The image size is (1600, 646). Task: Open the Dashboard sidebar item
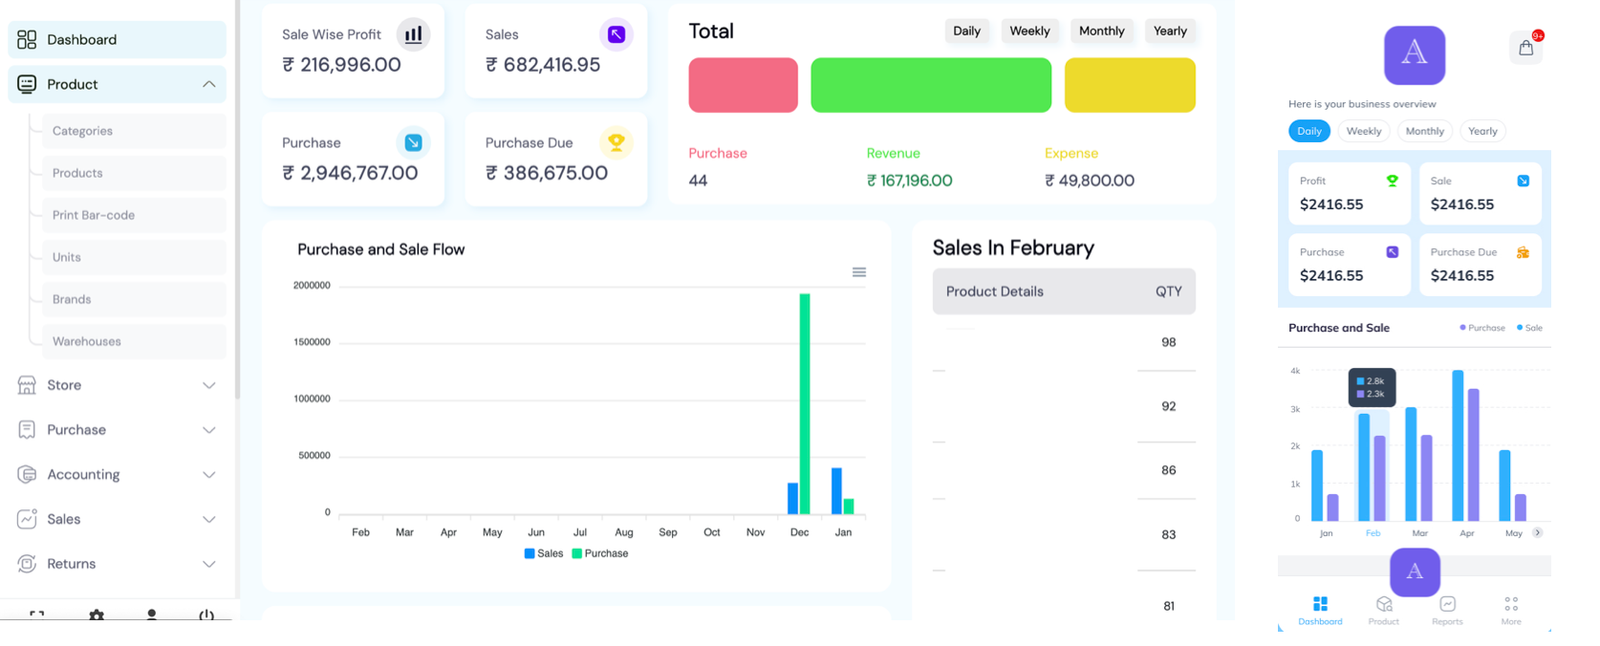click(117, 40)
